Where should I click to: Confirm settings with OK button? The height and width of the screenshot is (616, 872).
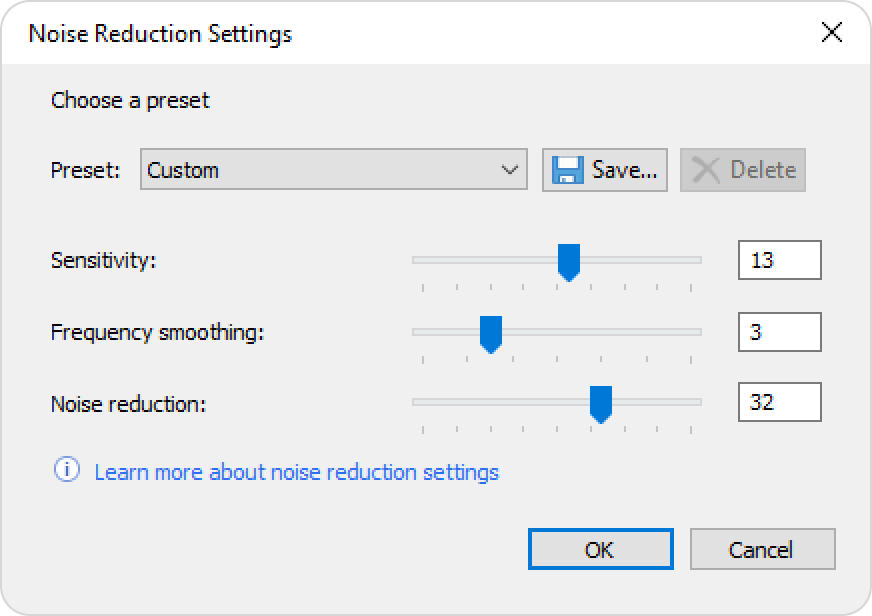coord(601,549)
